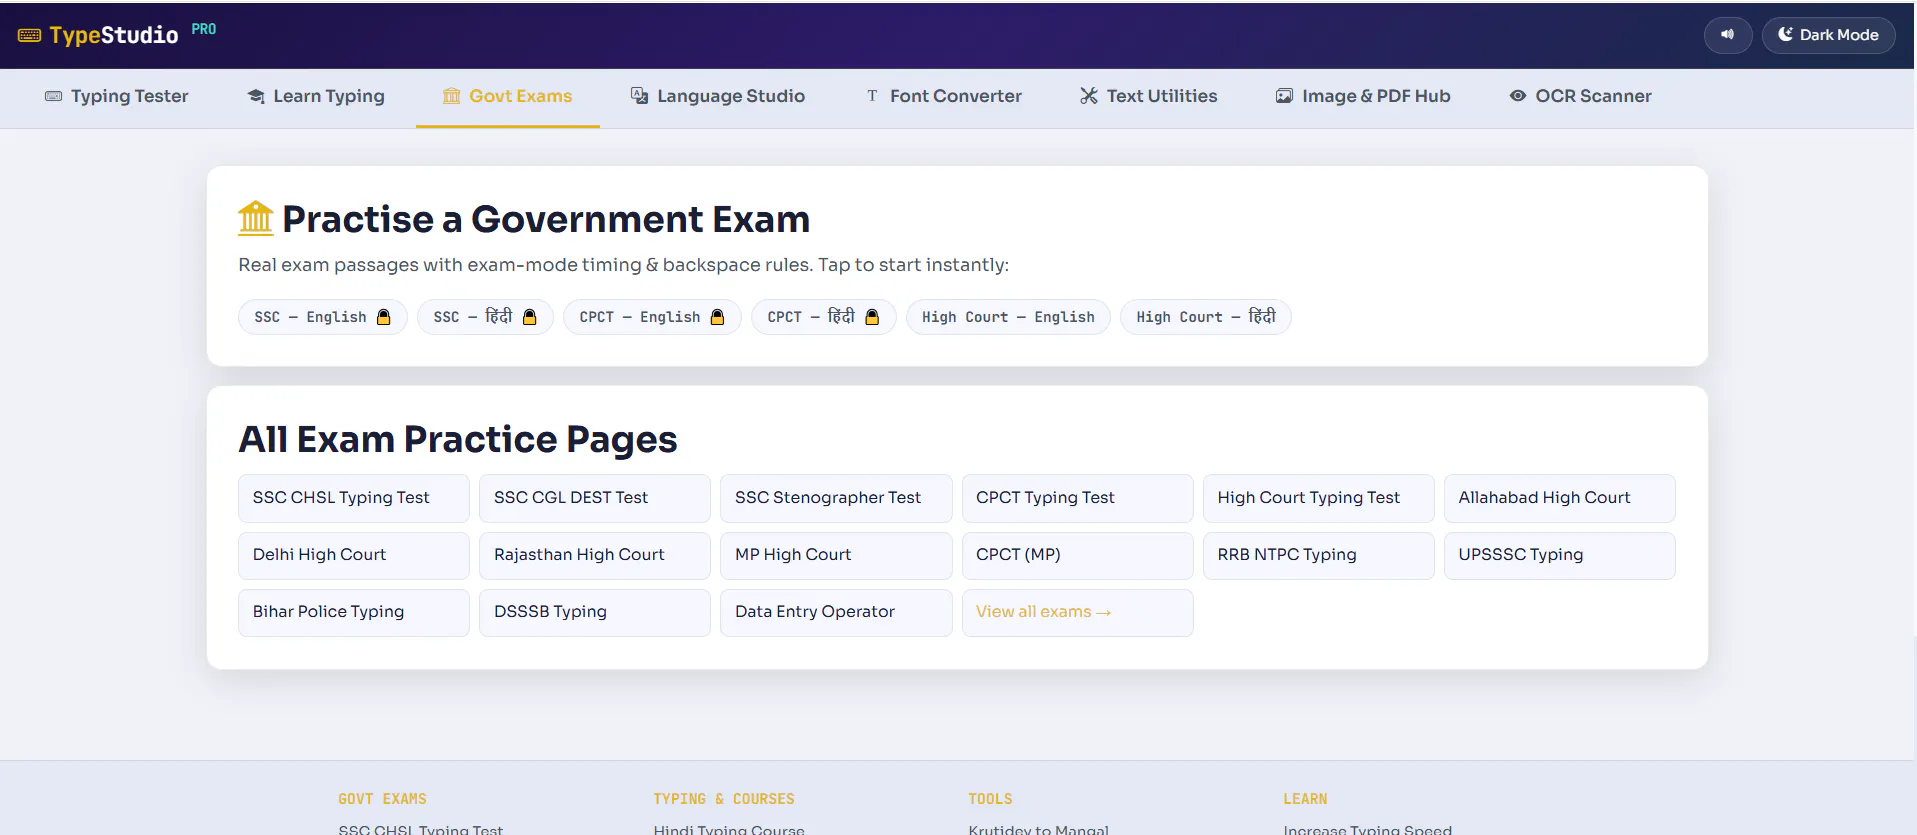Select the Govt Exams tab
The image size is (1917, 835).
507,96
